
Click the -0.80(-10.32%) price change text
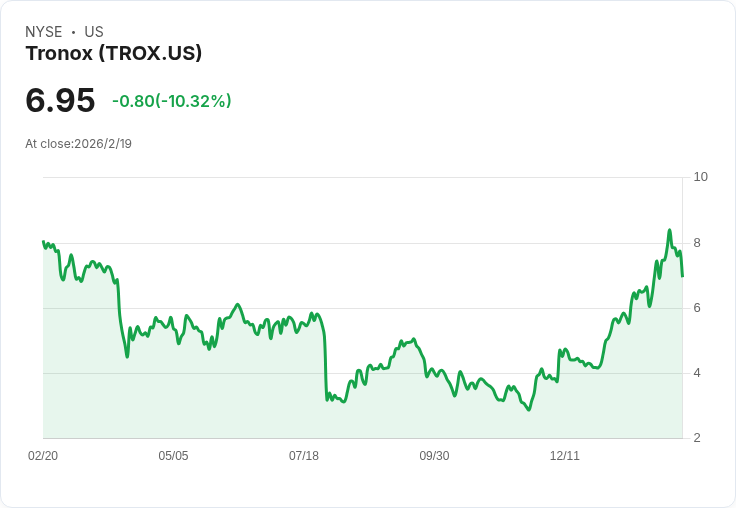click(172, 101)
